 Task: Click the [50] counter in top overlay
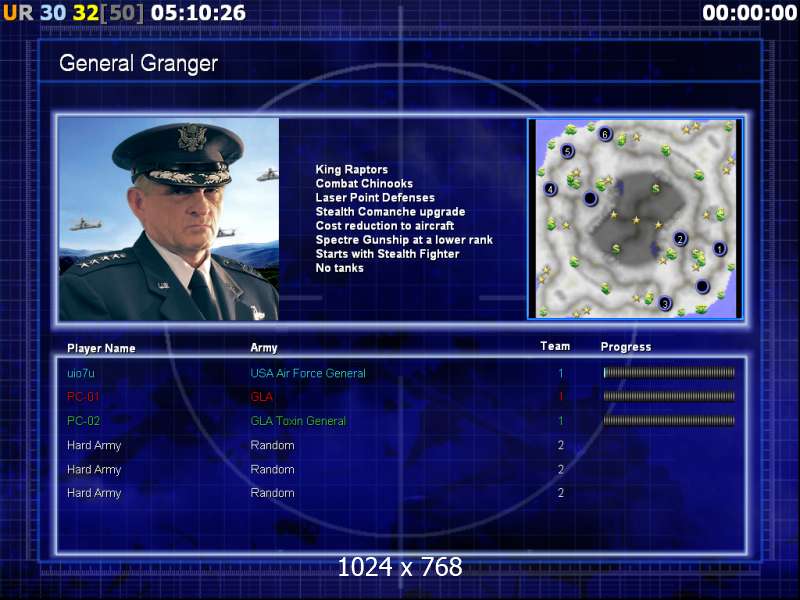pos(122,13)
